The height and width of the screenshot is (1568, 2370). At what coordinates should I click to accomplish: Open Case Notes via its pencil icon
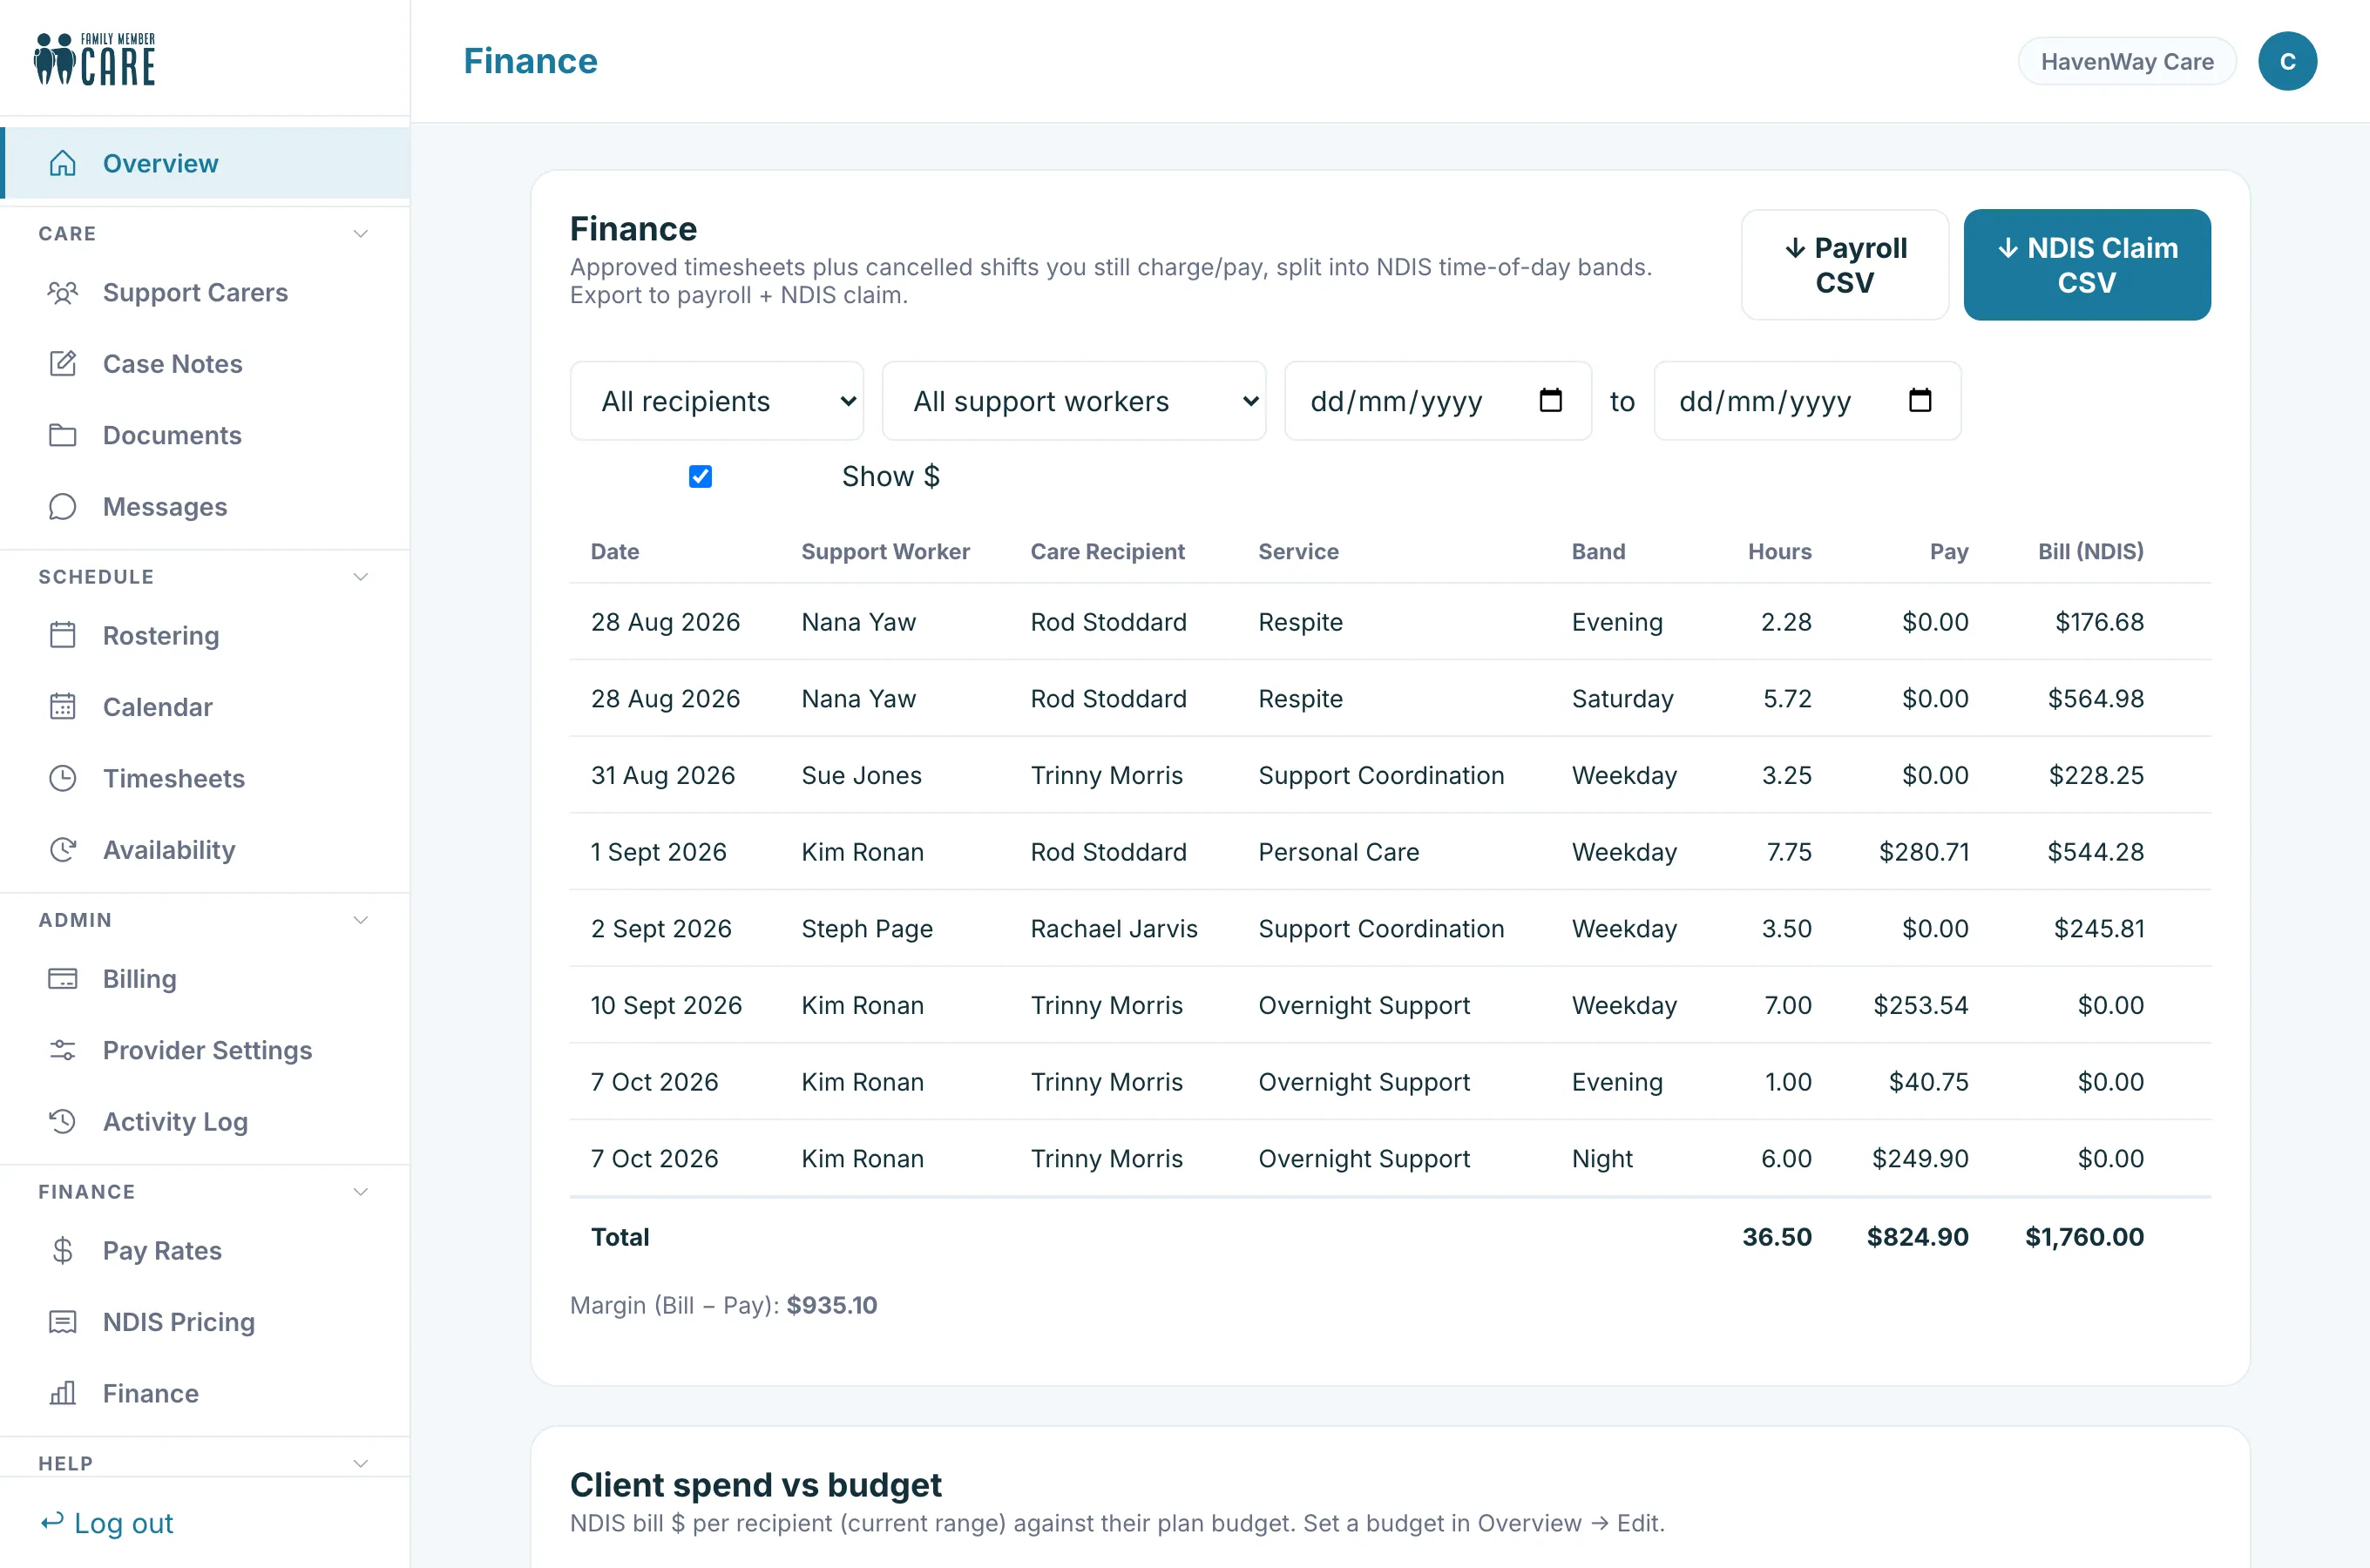pyautogui.click(x=62, y=364)
